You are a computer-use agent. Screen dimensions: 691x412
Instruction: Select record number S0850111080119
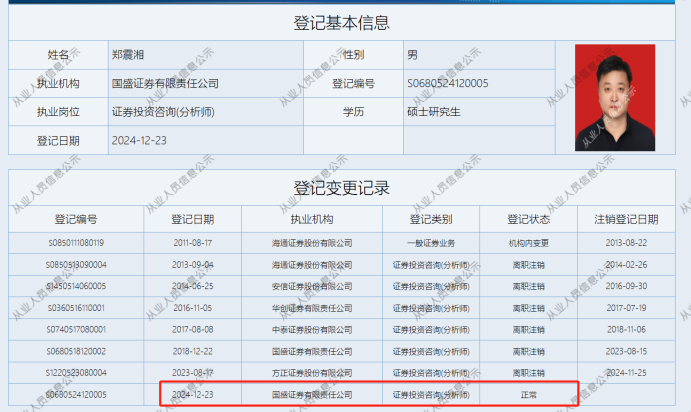coord(77,243)
